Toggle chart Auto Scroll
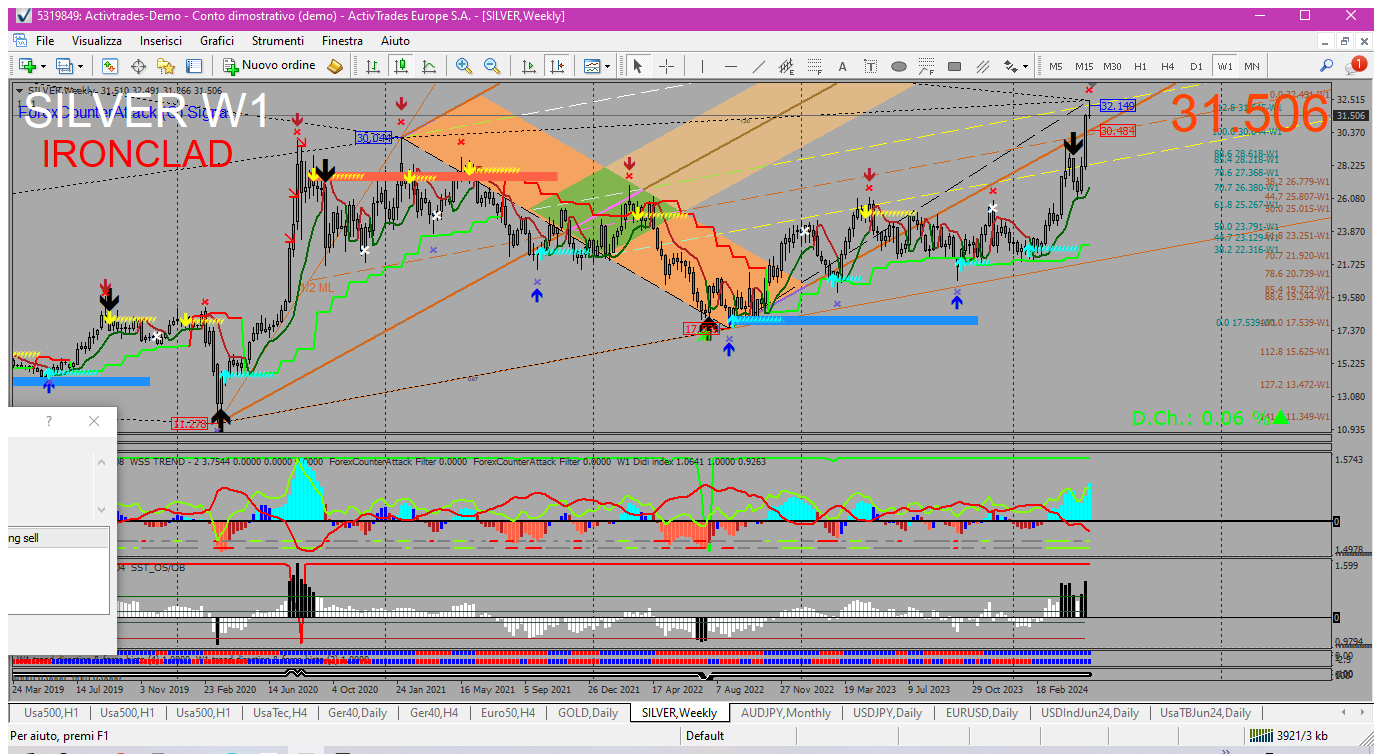Screen dimensions: 1382x754 pos(529,66)
